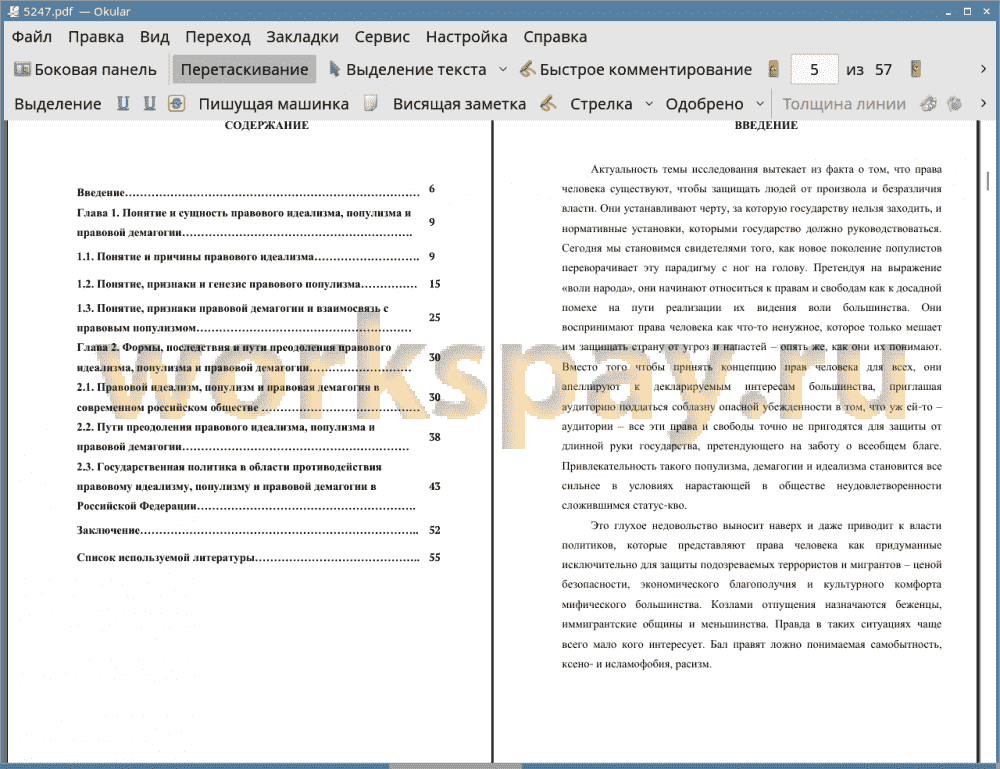Open the Закладки menu
The height and width of the screenshot is (769, 1000).
(302, 37)
